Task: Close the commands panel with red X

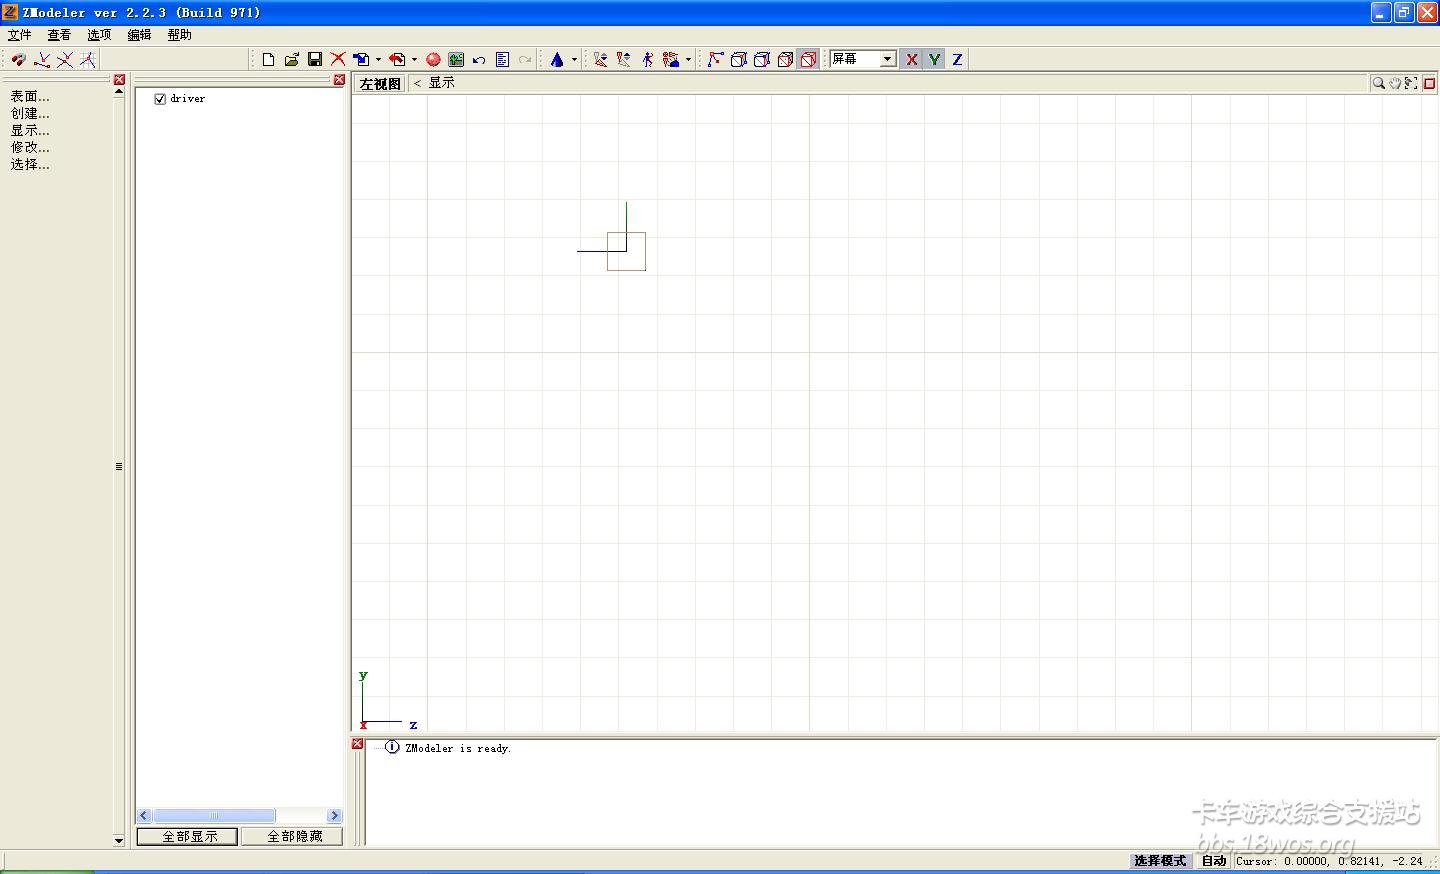Action: (x=119, y=80)
